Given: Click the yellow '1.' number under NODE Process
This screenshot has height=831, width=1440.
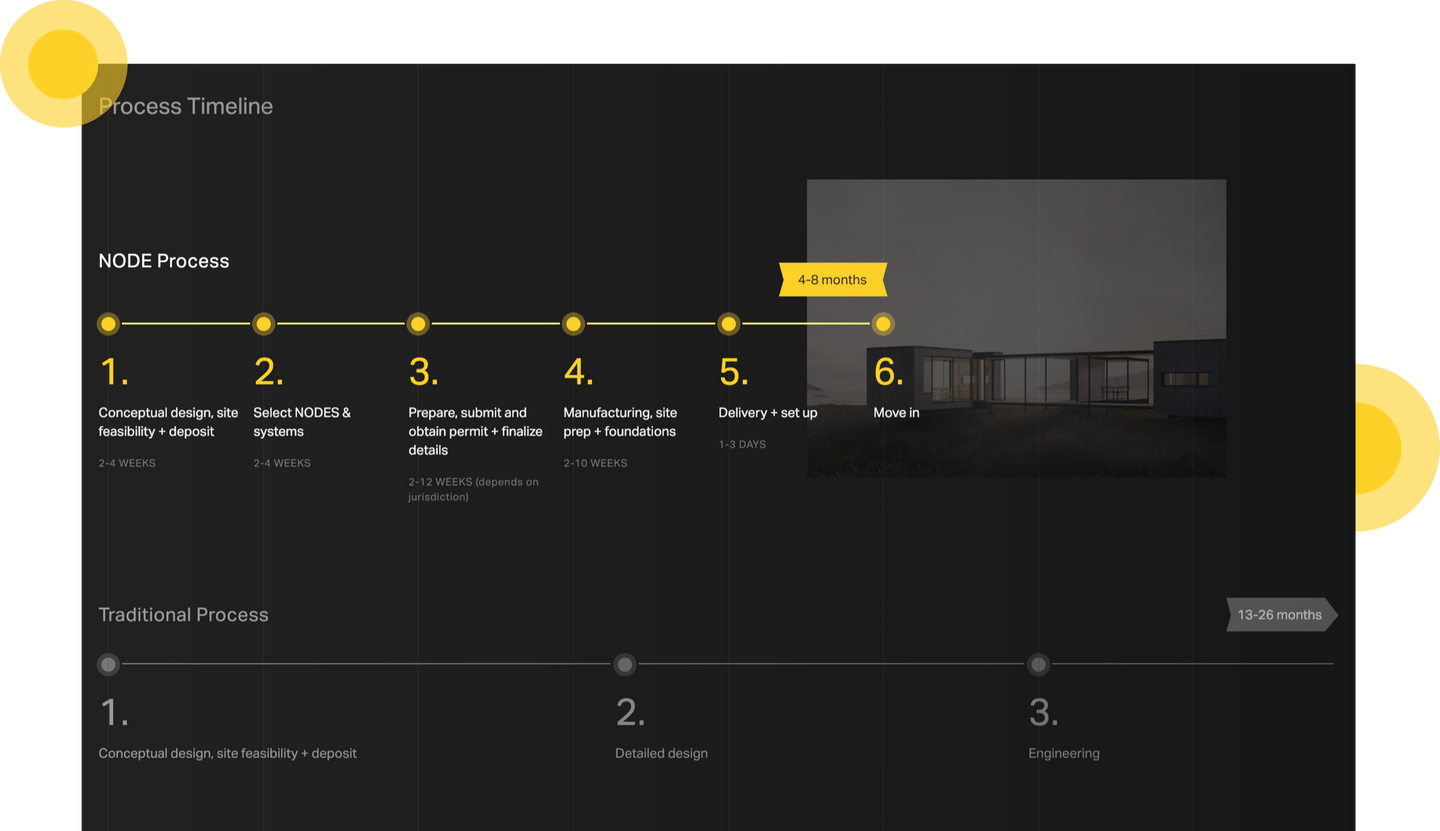Looking at the screenshot, I should tap(114, 372).
